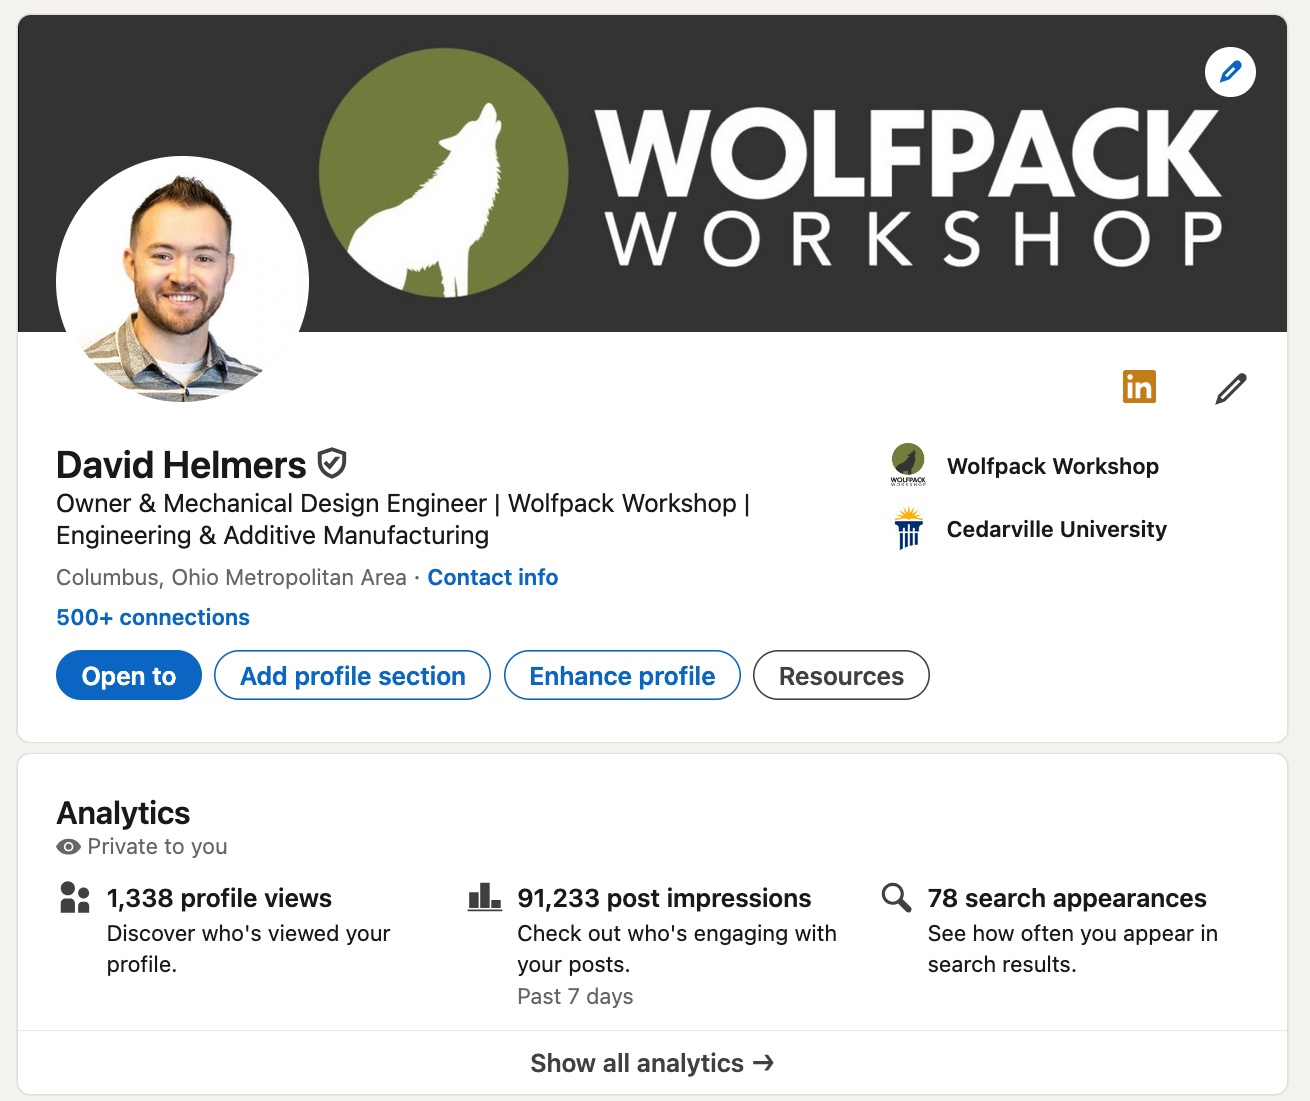
Task: Click the Analytics section heading
Action: (123, 813)
